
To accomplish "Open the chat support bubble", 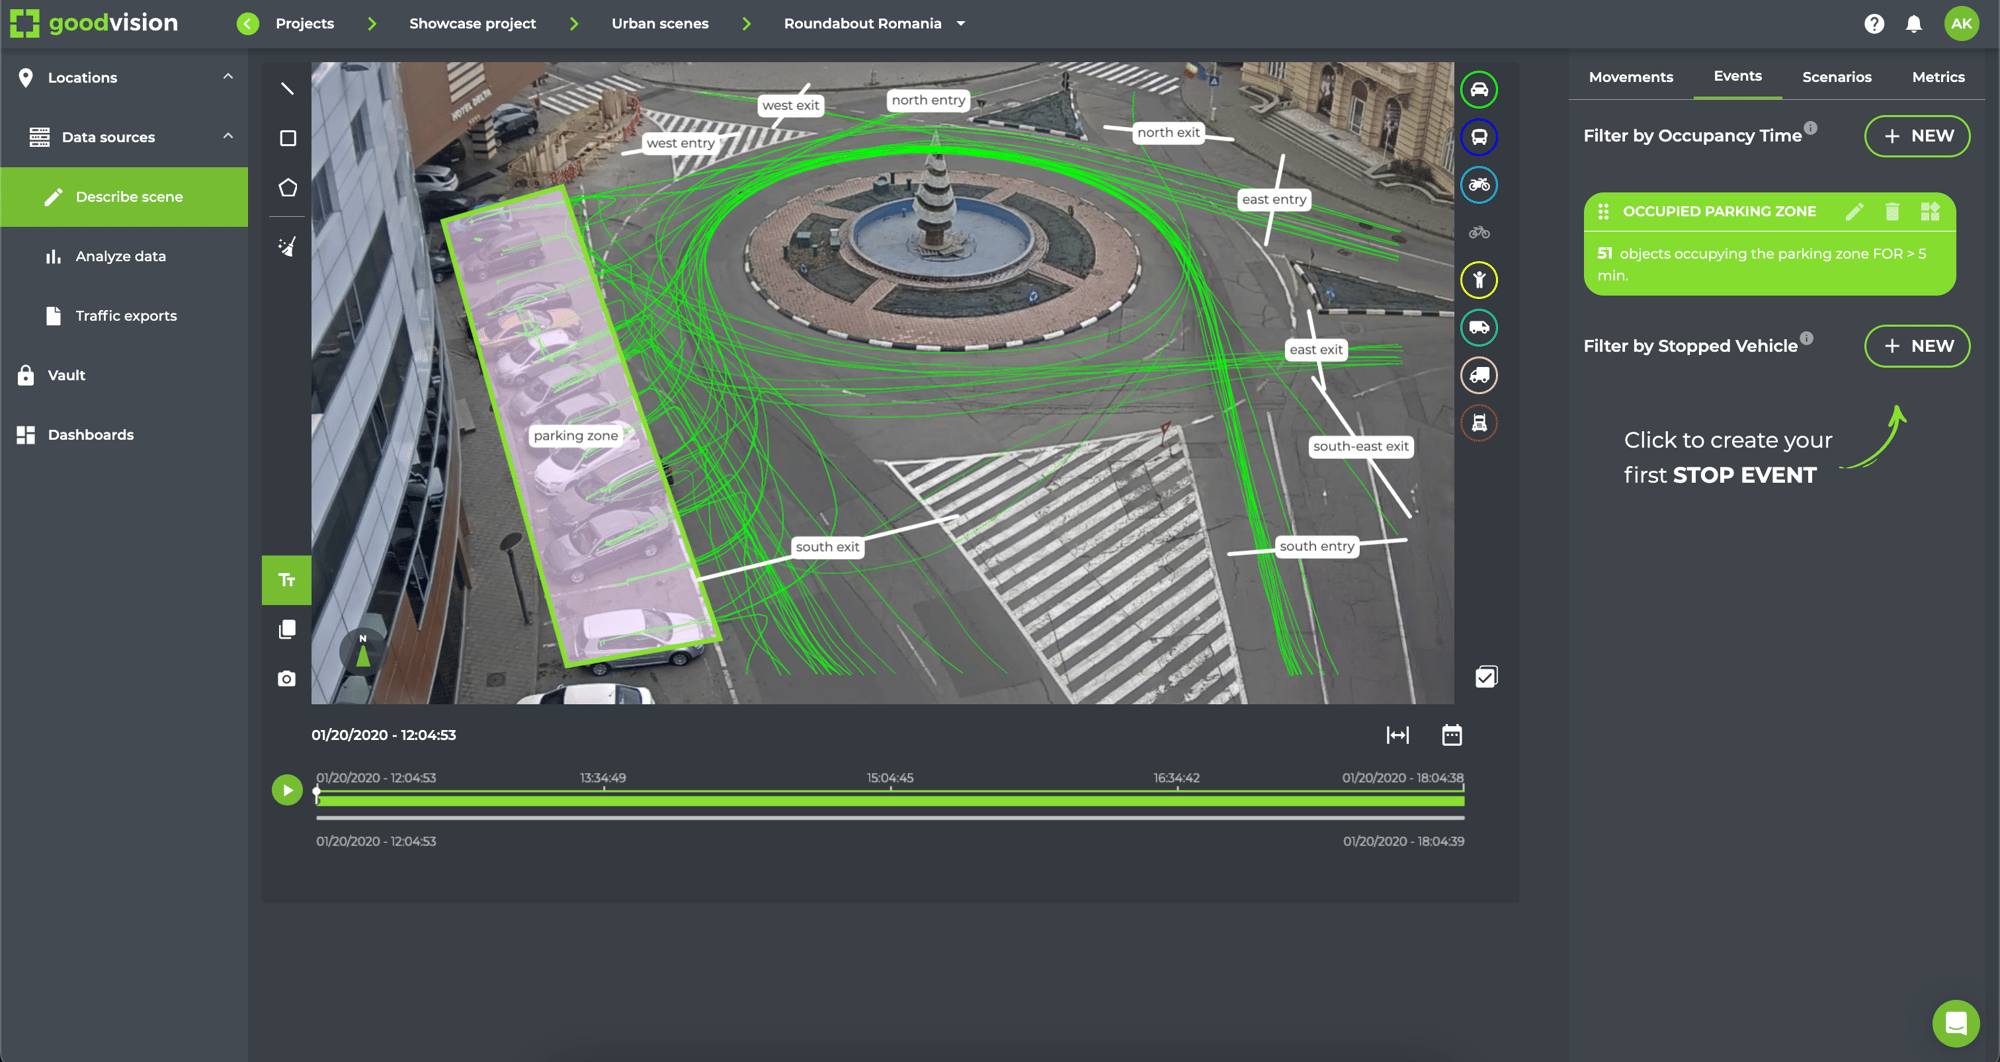I will pyautogui.click(x=1956, y=1023).
